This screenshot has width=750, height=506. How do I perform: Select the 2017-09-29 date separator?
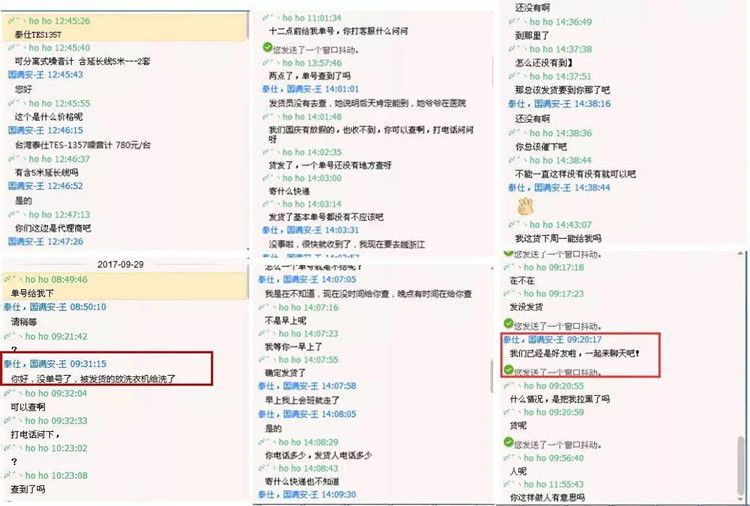point(120,264)
